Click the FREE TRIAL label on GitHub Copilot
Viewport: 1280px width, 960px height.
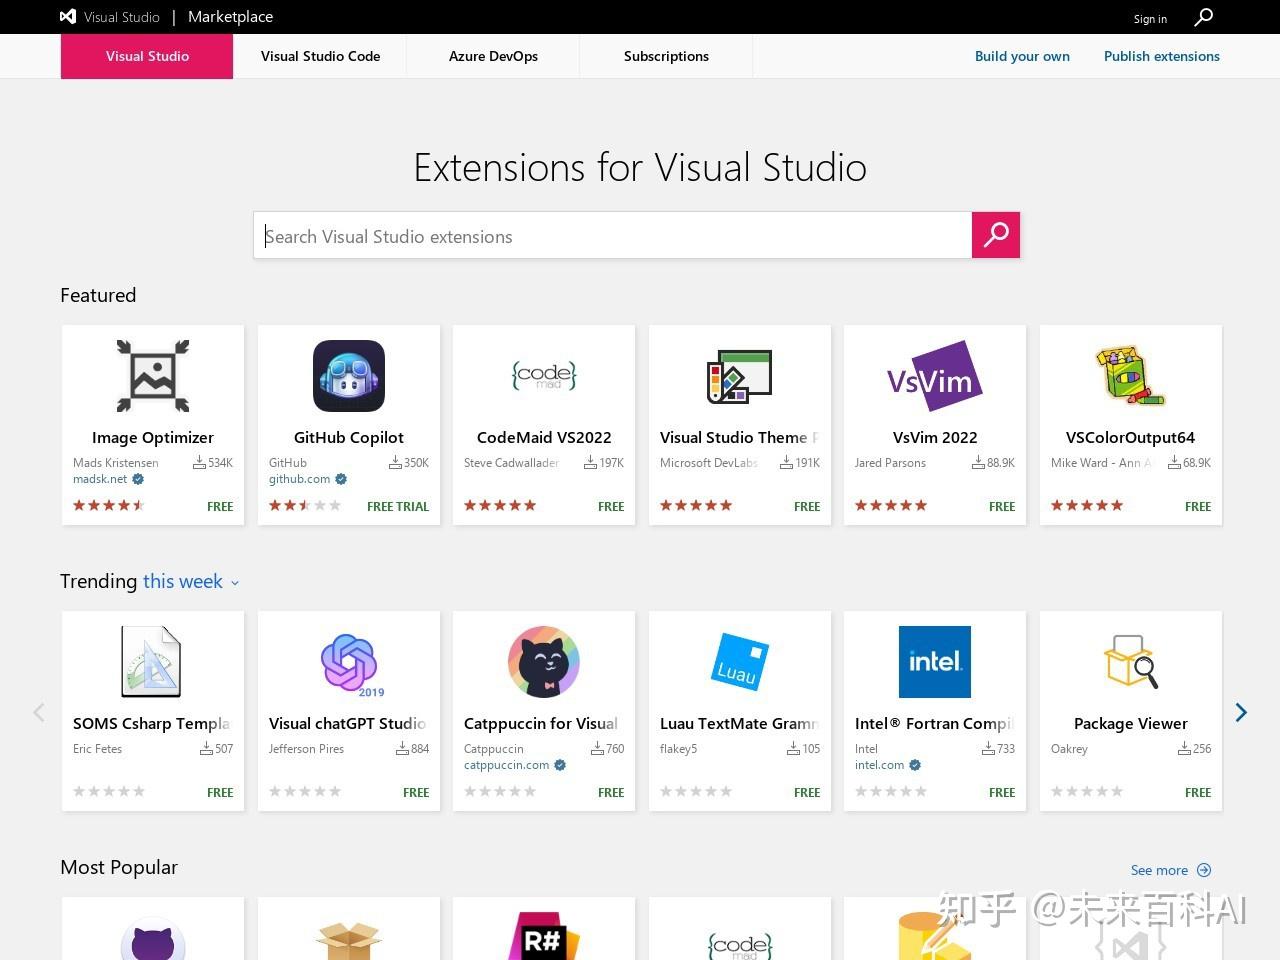398,507
